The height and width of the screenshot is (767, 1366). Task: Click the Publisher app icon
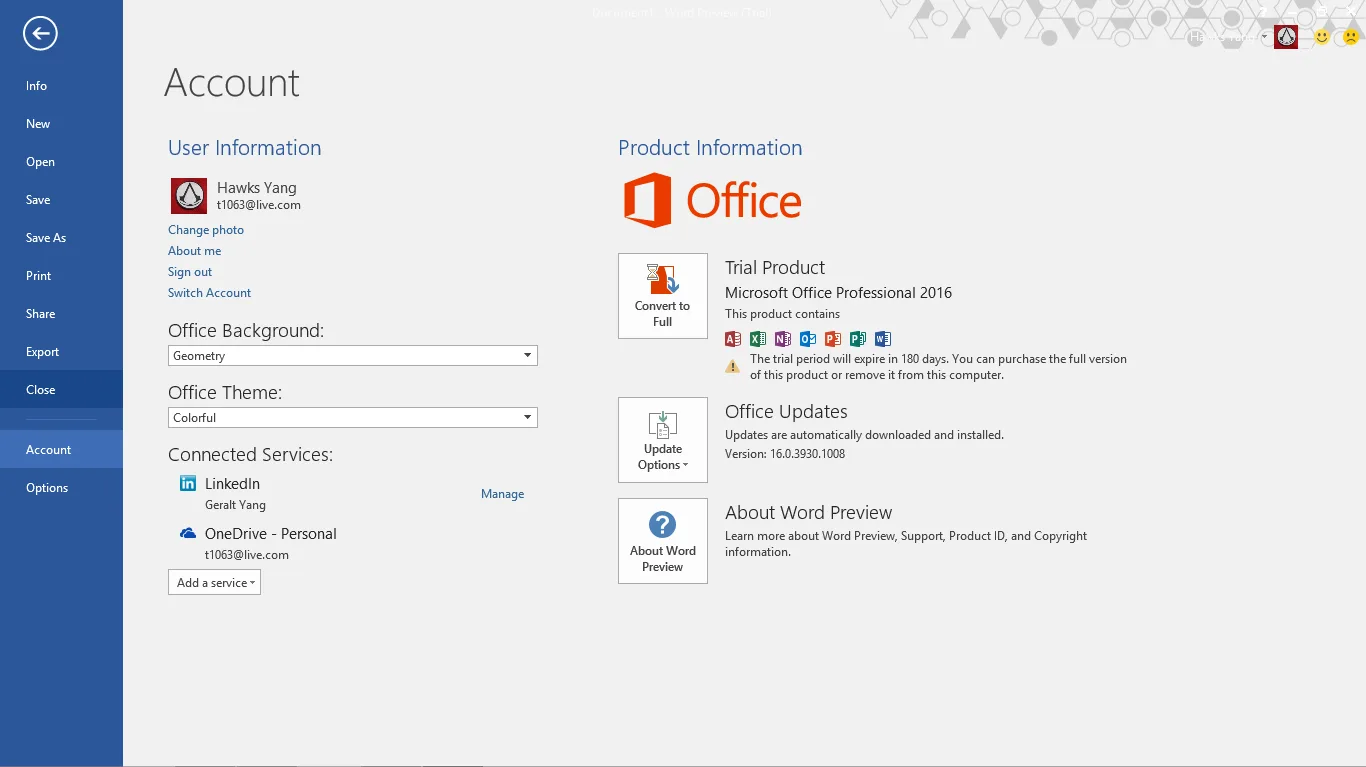point(858,339)
